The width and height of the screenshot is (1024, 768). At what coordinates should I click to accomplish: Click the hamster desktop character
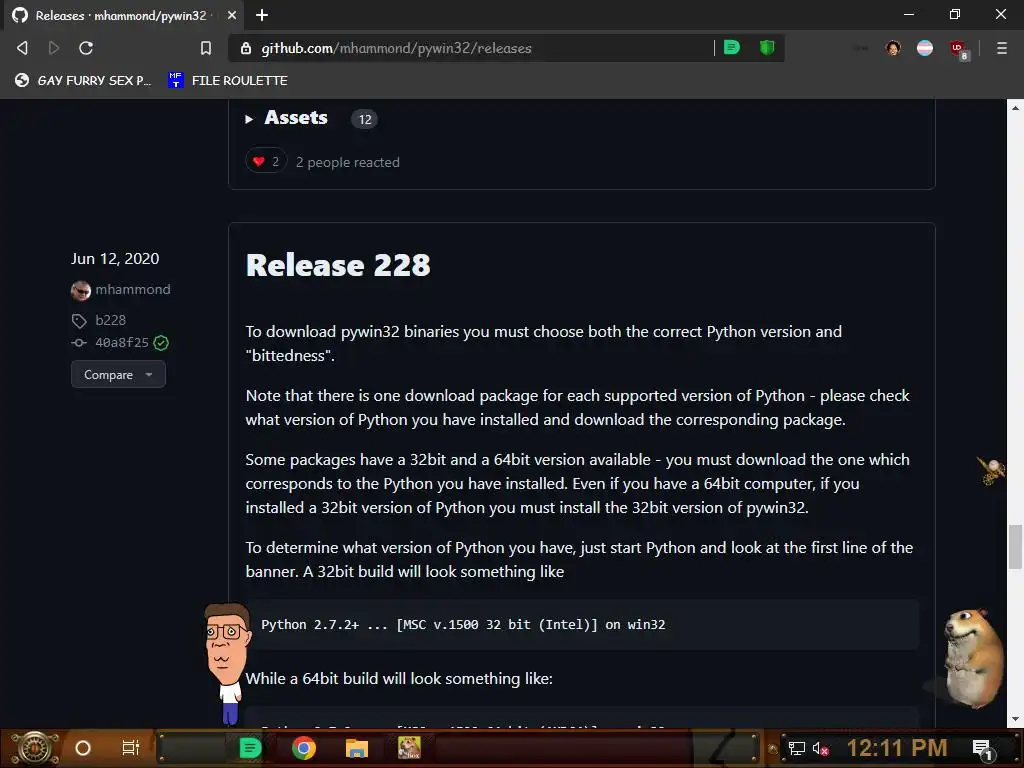pos(973,658)
